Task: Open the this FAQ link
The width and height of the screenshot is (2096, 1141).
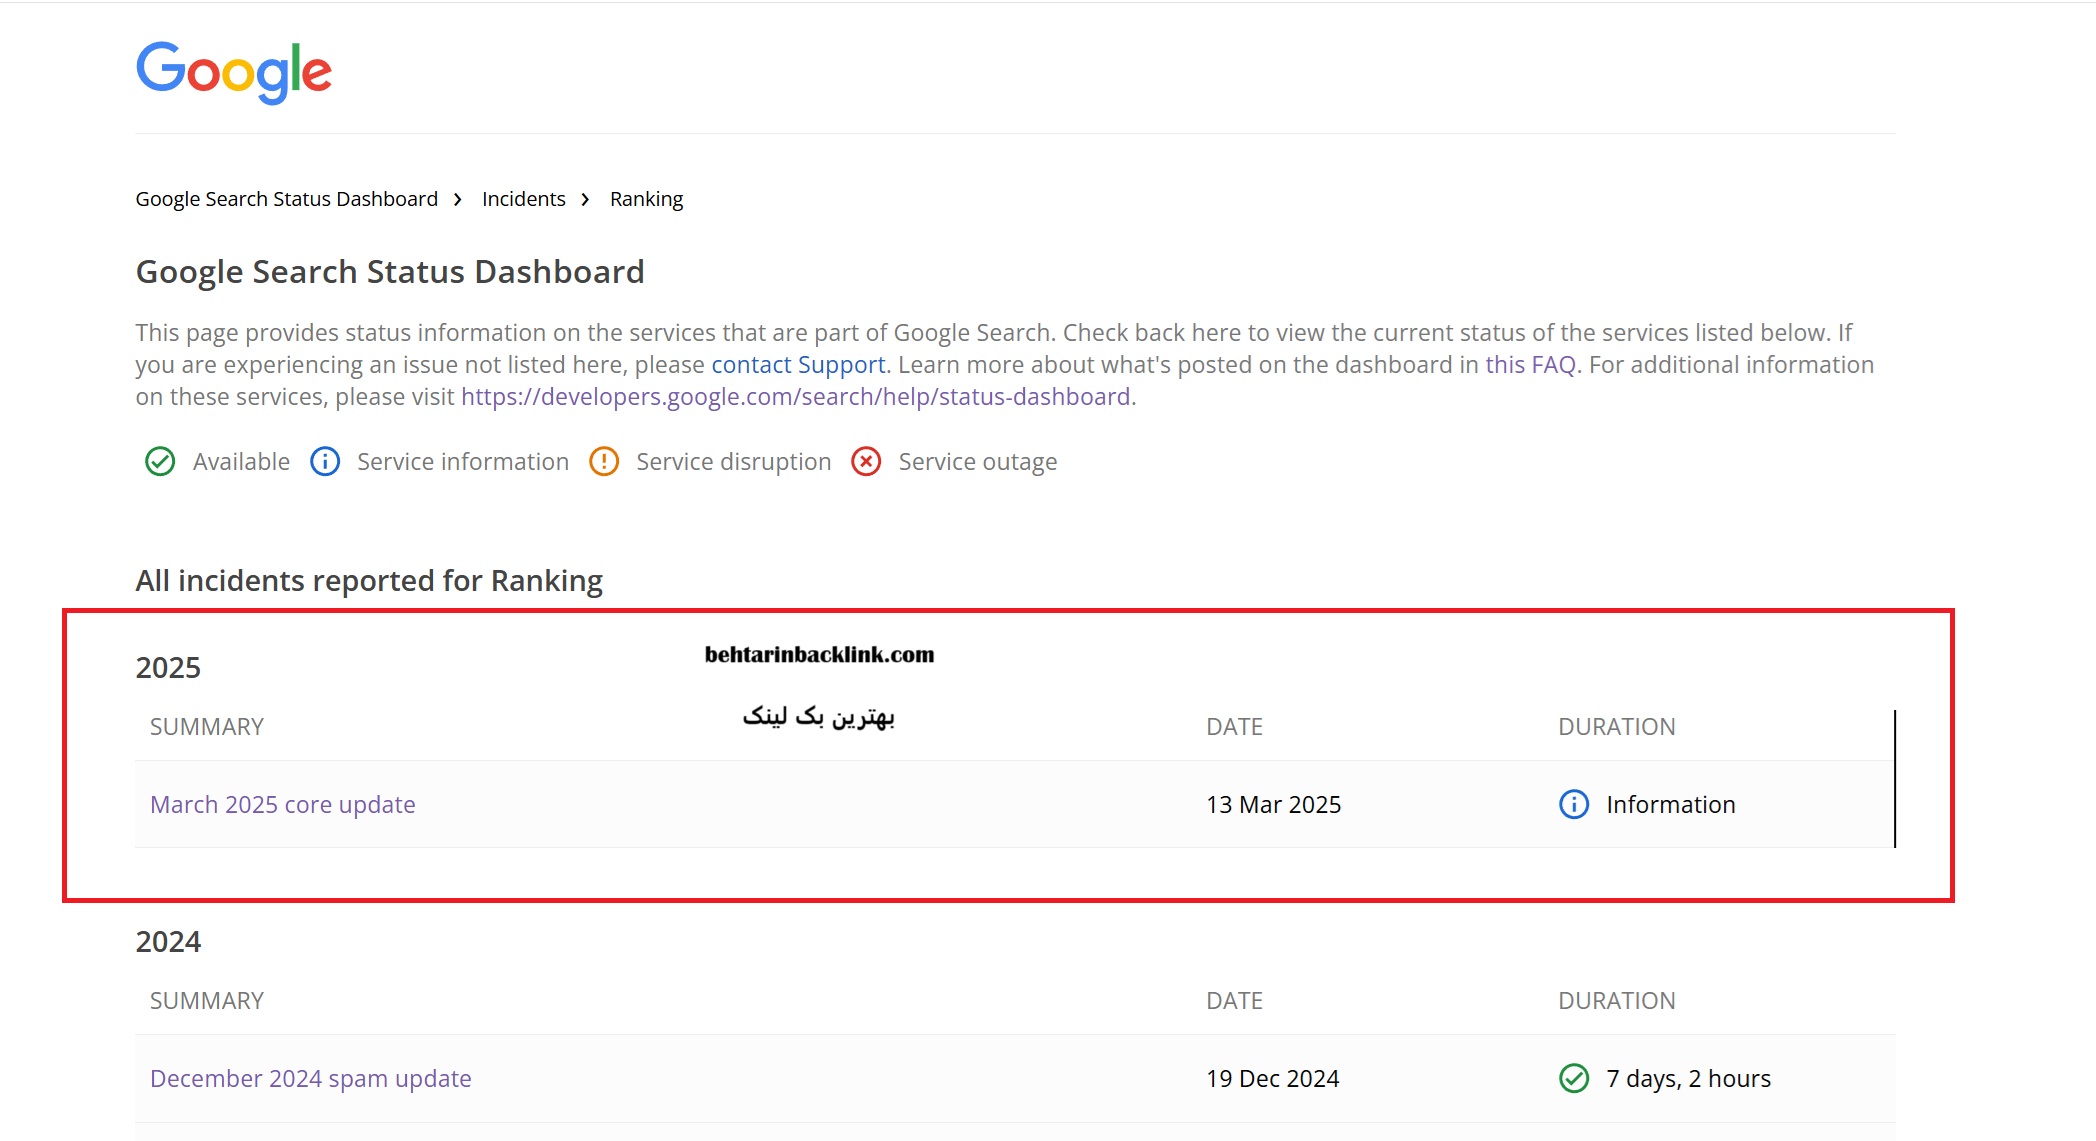Action: click(1530, 365)
